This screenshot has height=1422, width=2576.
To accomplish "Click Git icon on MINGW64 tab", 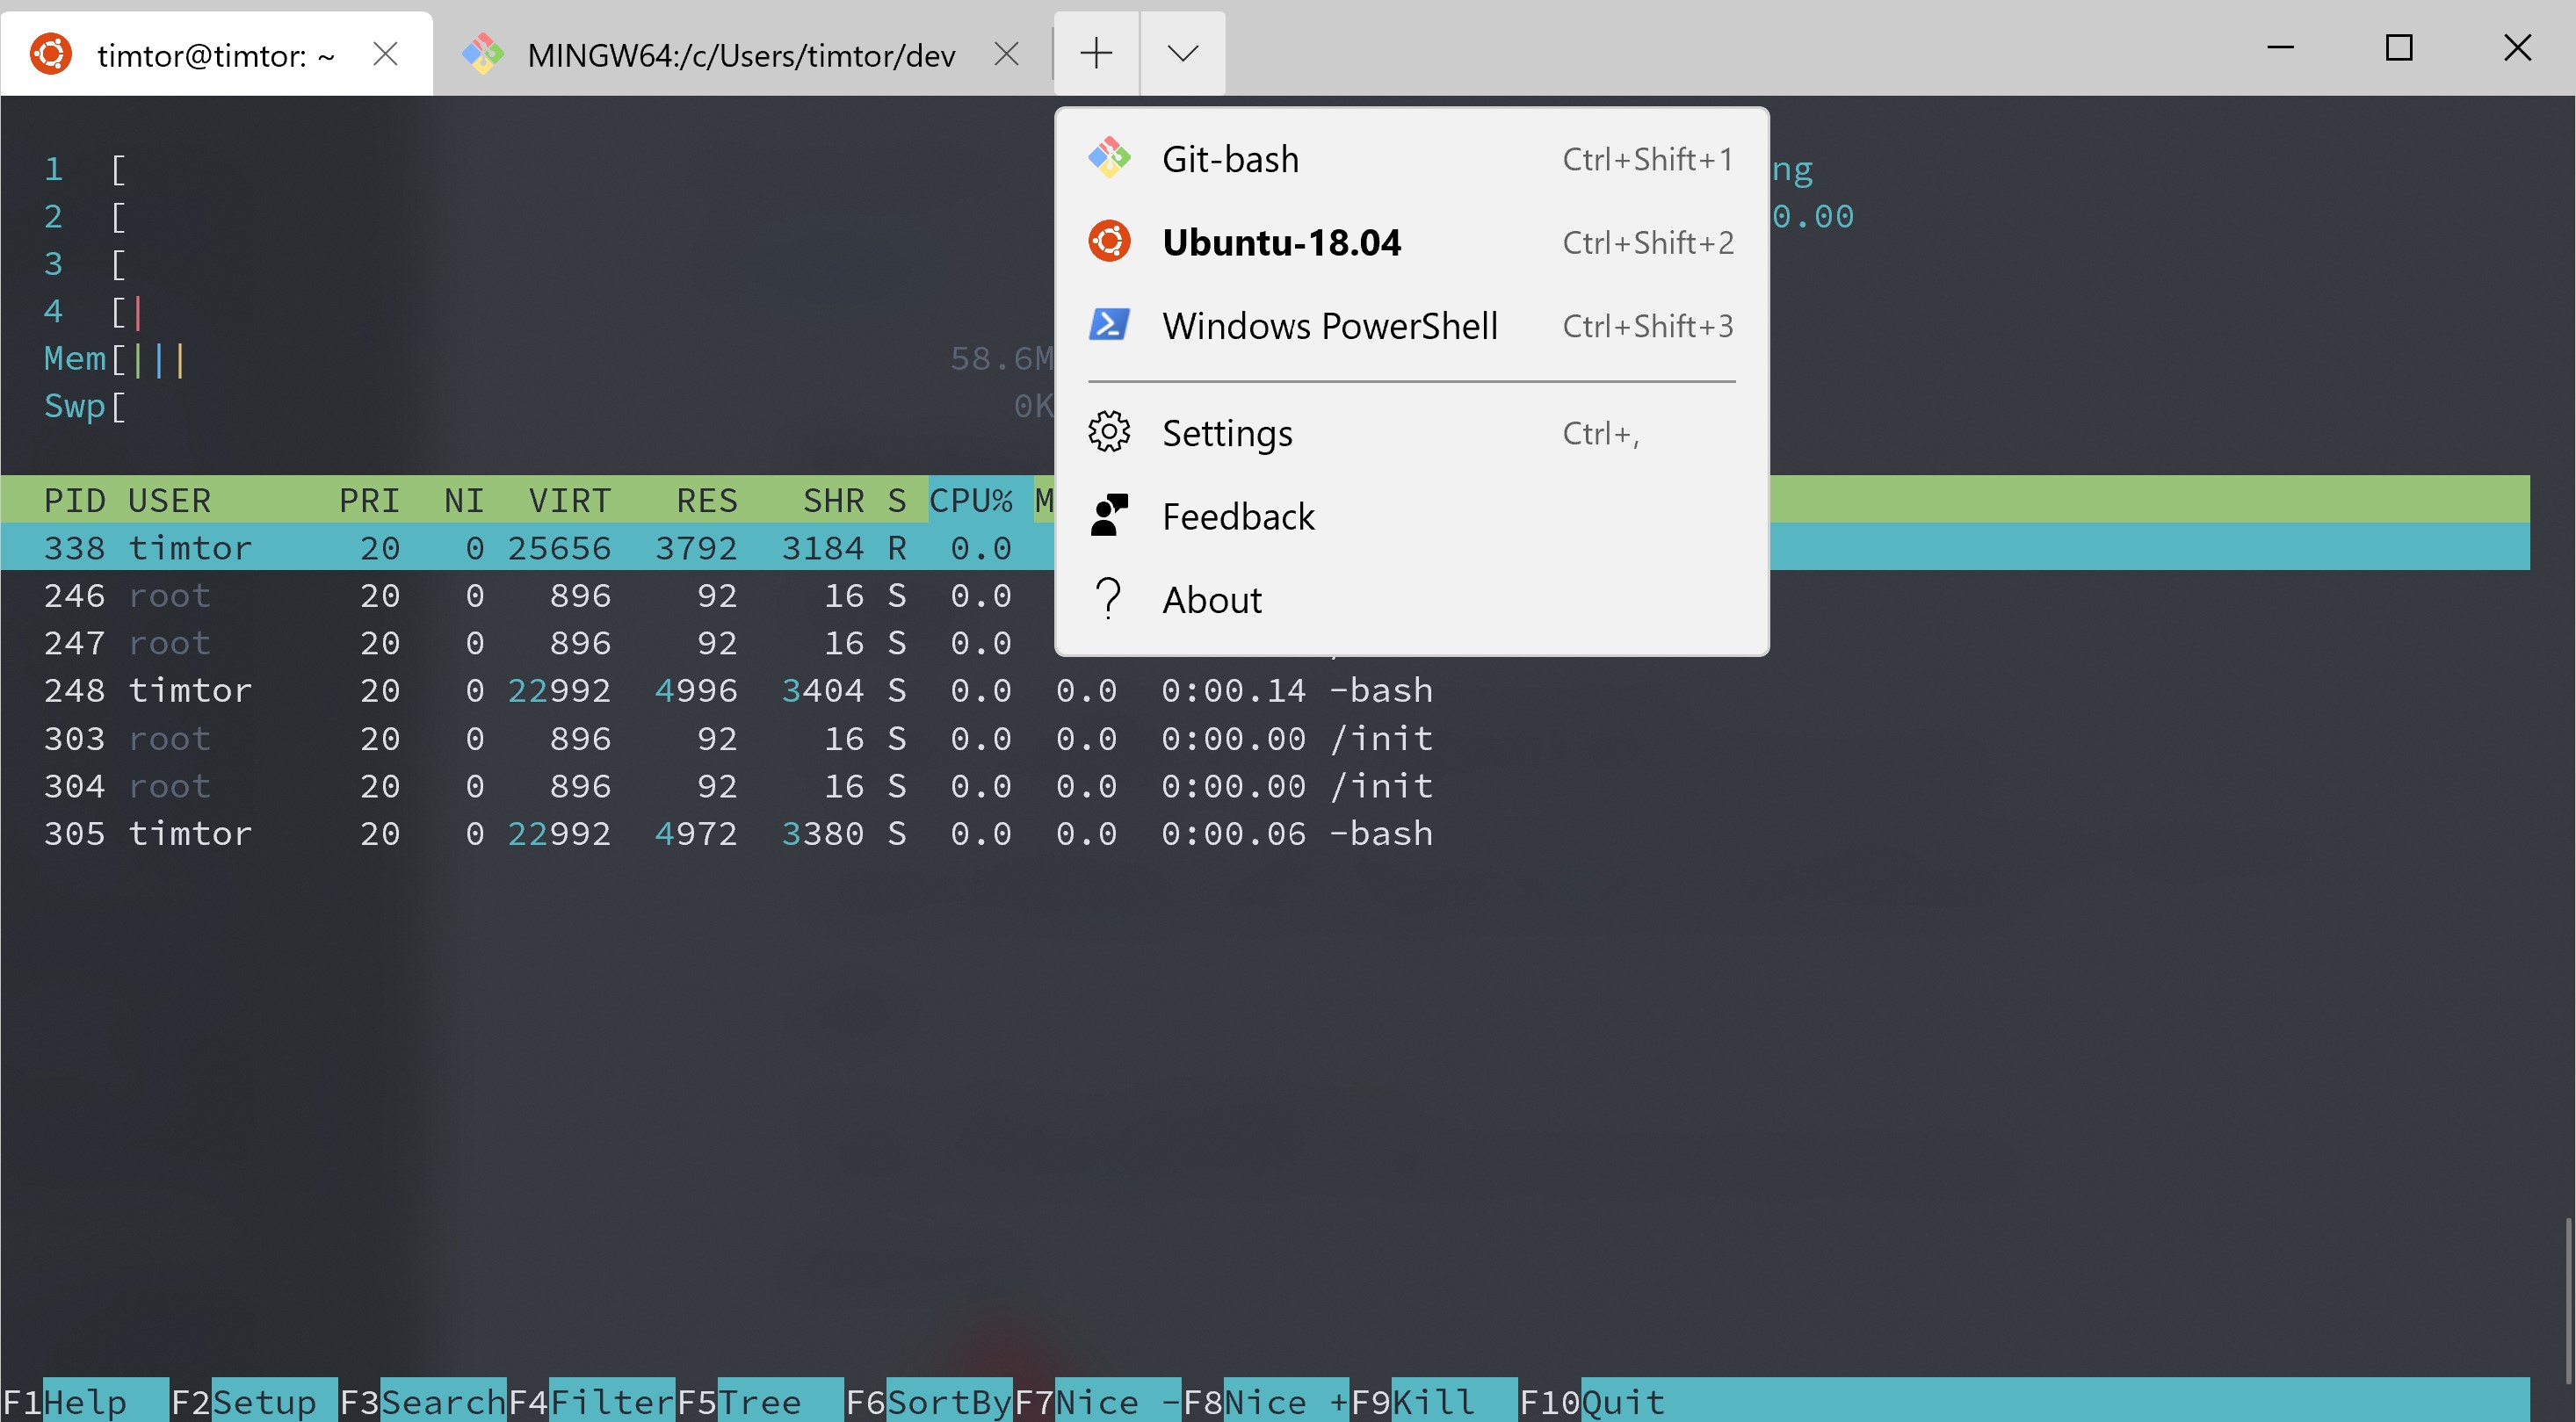I will 484,54.
